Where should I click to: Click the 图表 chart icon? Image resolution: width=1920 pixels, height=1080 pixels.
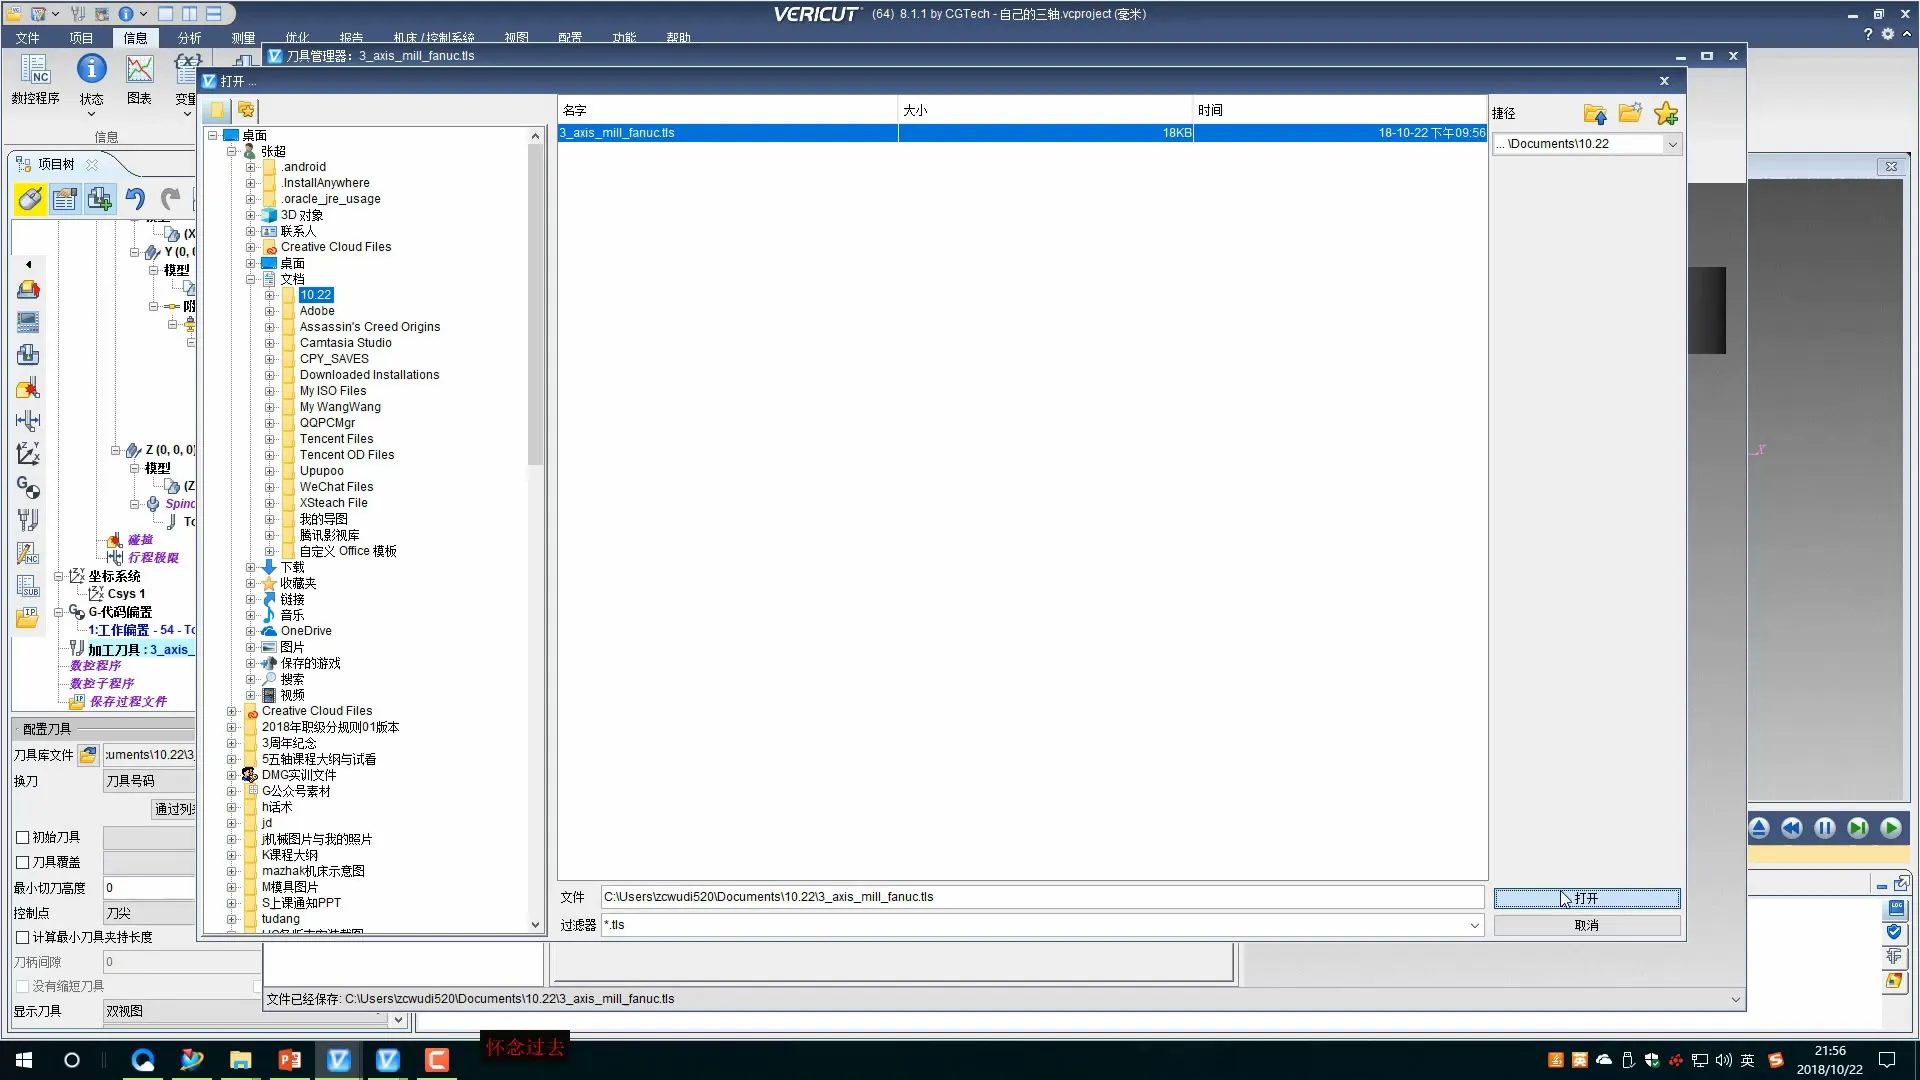pyautogui.click(x=139, y=69)
